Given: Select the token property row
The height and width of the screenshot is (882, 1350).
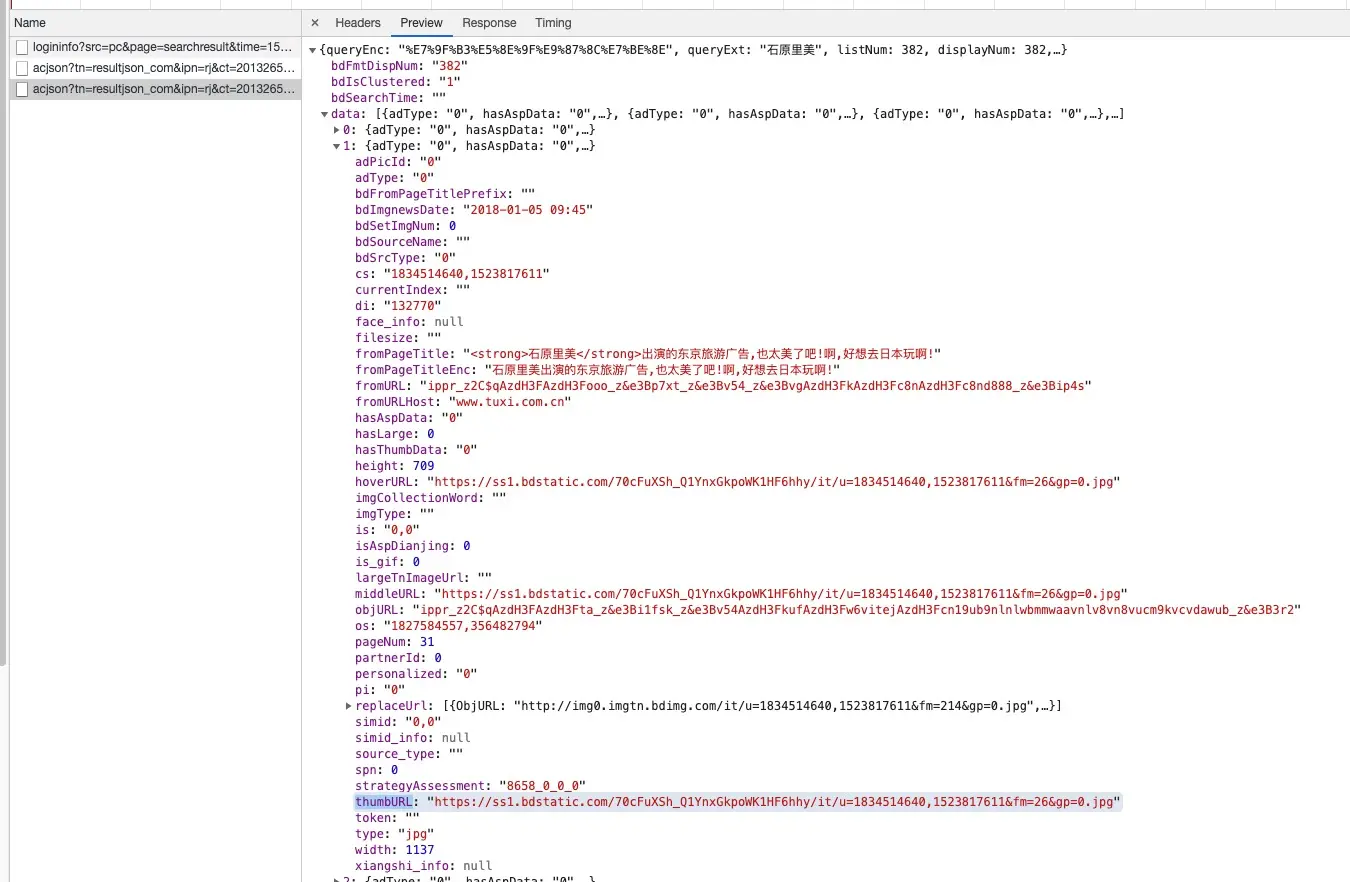Looking at the screenshot, I should coord(388,818).
